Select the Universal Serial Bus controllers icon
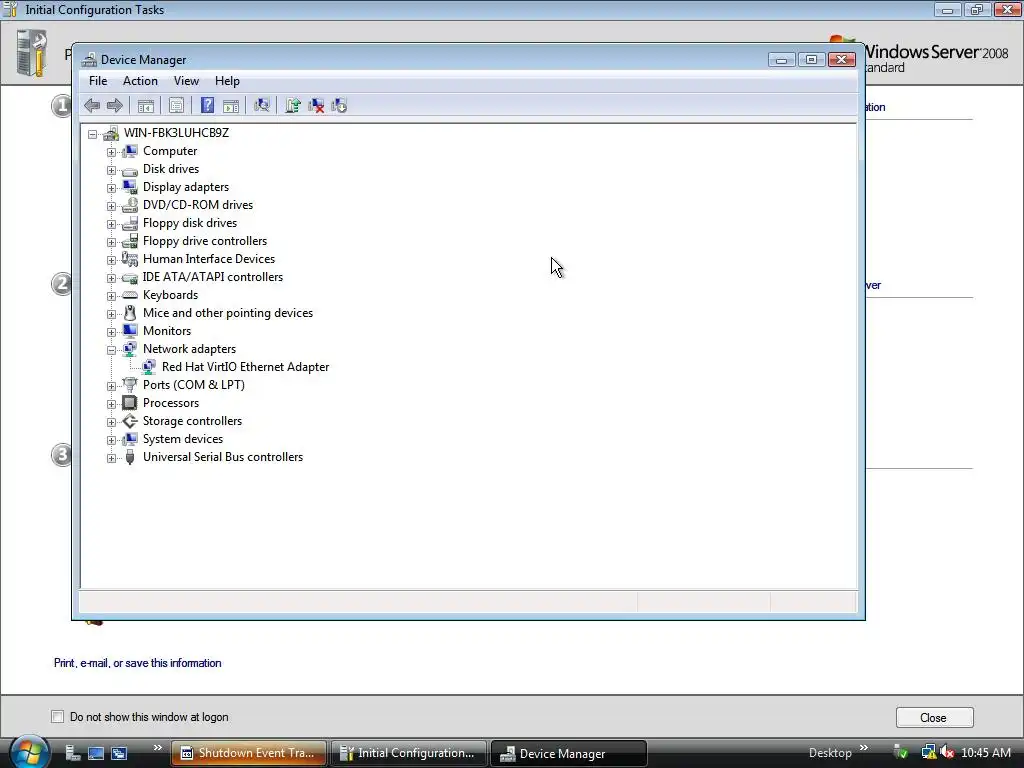This screenshot has height=768, width=1024. pyautogui.click(x=130, y=457)
